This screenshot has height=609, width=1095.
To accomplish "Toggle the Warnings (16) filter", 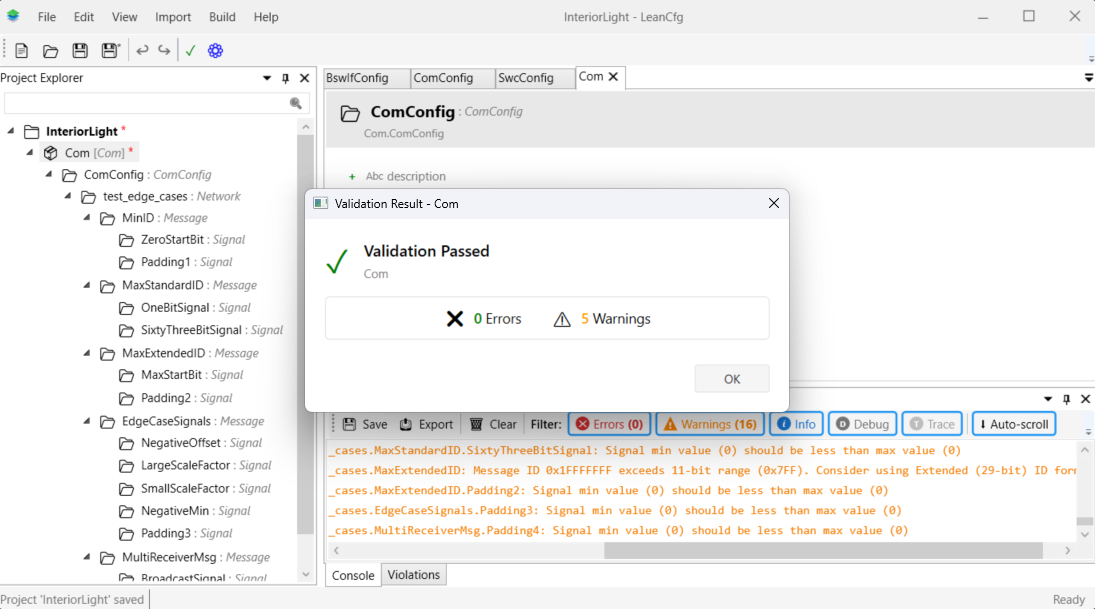I will pyautogui.click(x=709, y=424).
